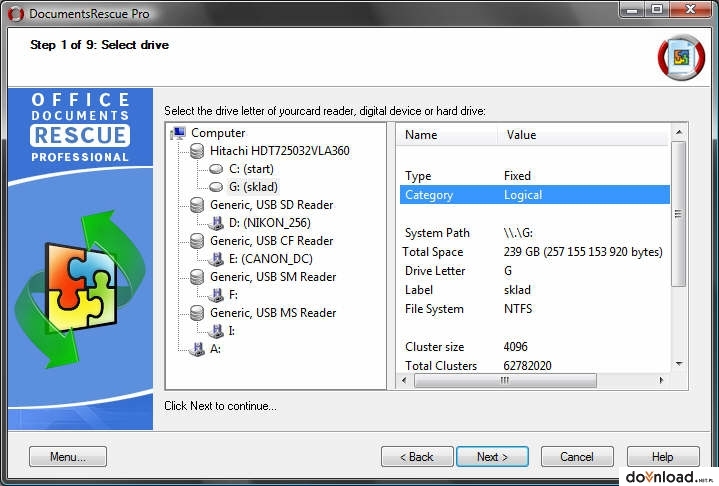Sort properties by Name column header

point(448,135)
